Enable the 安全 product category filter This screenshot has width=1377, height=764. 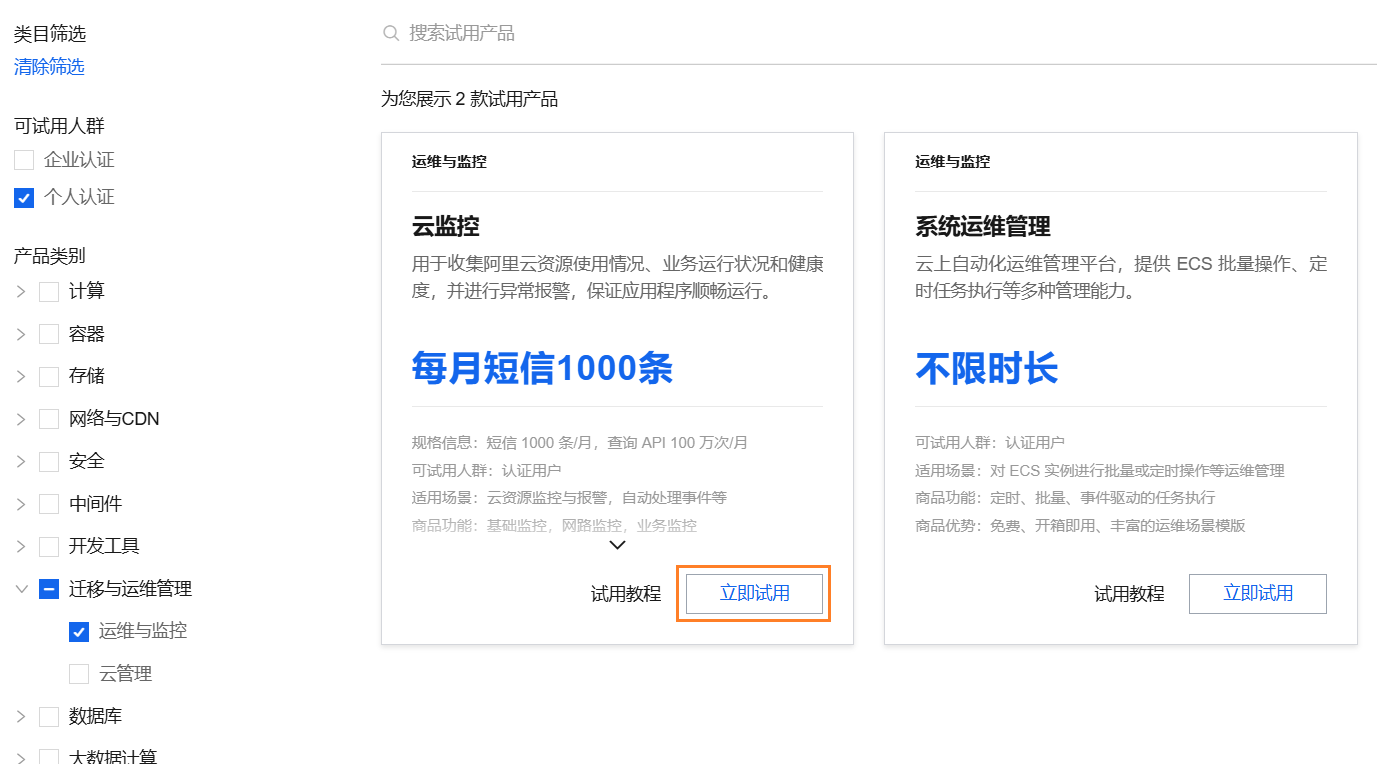coord(48,460)
